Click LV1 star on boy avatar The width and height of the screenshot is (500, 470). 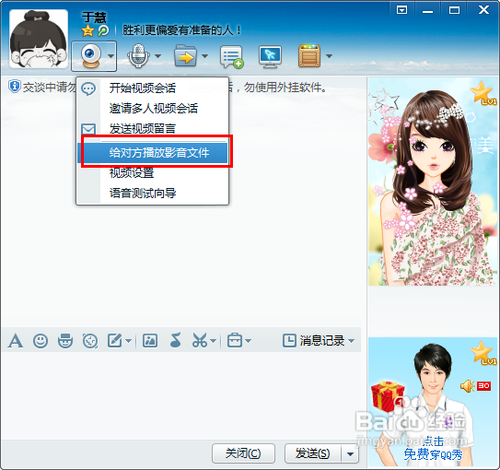482,353
